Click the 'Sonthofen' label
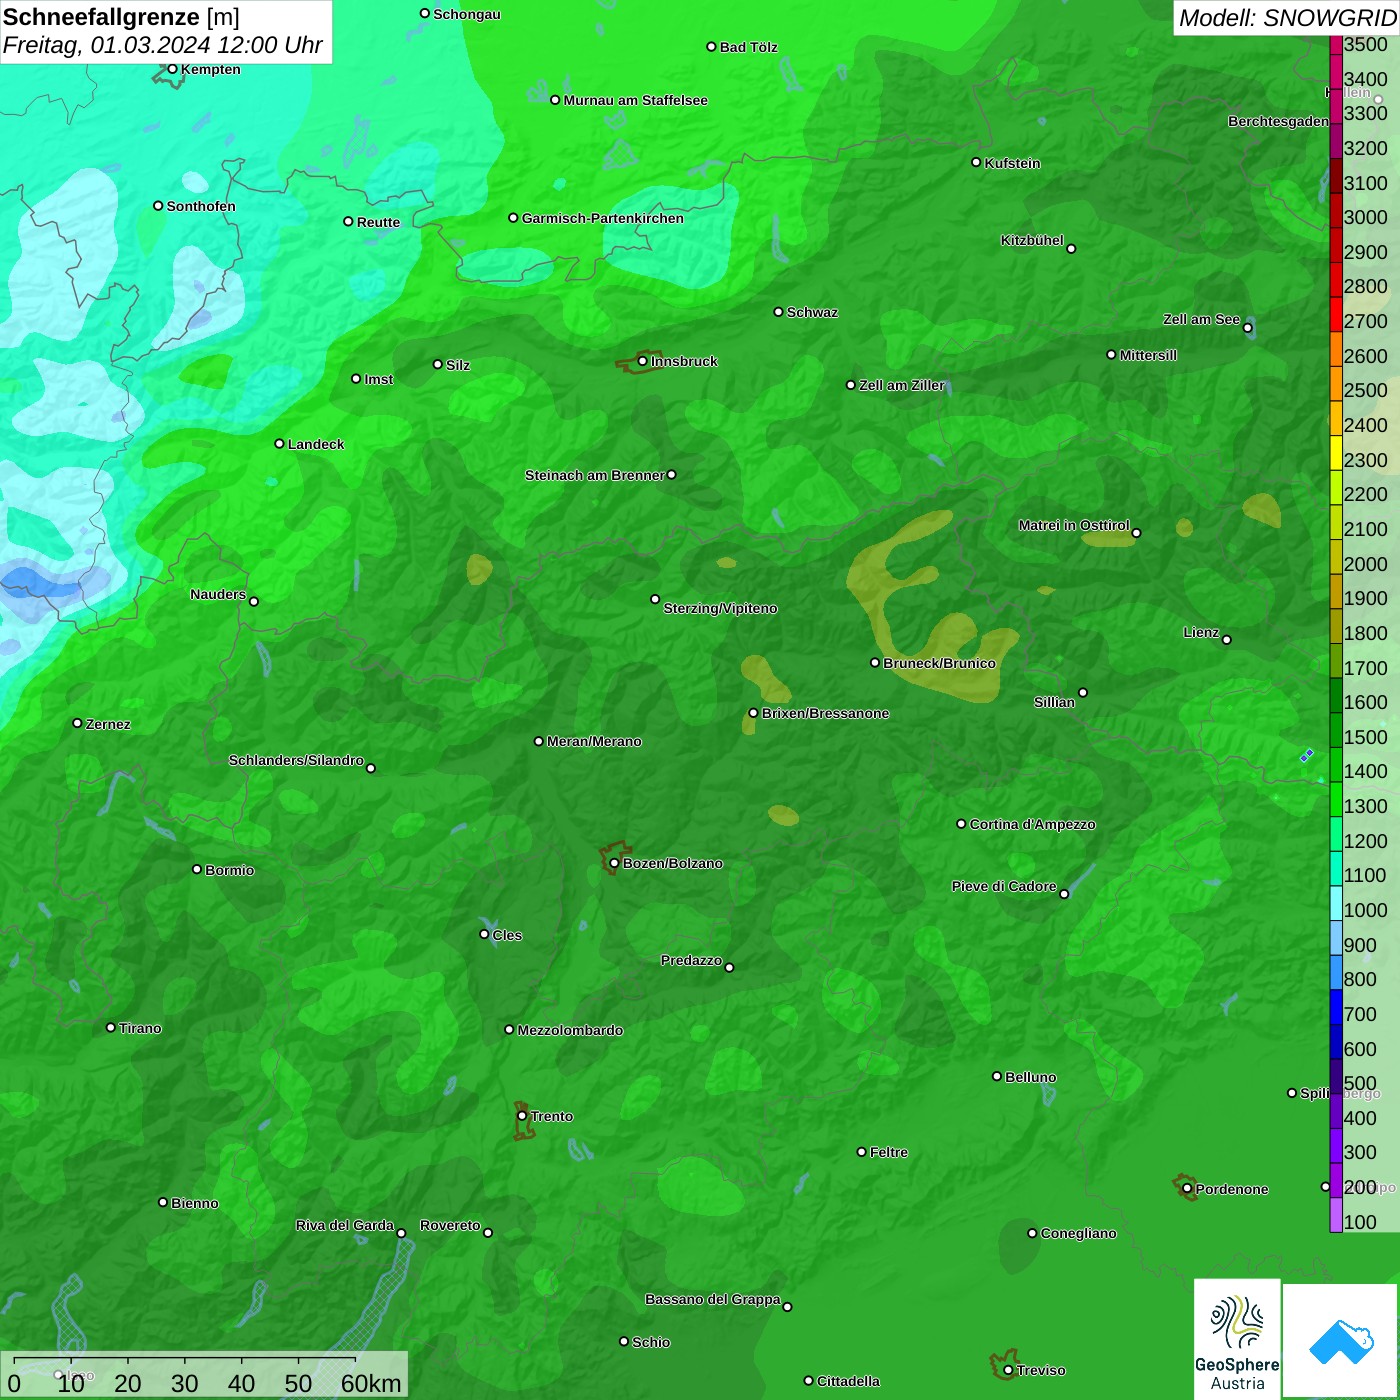Screen dimensions: 1400x1400 (x=201, y=206)
